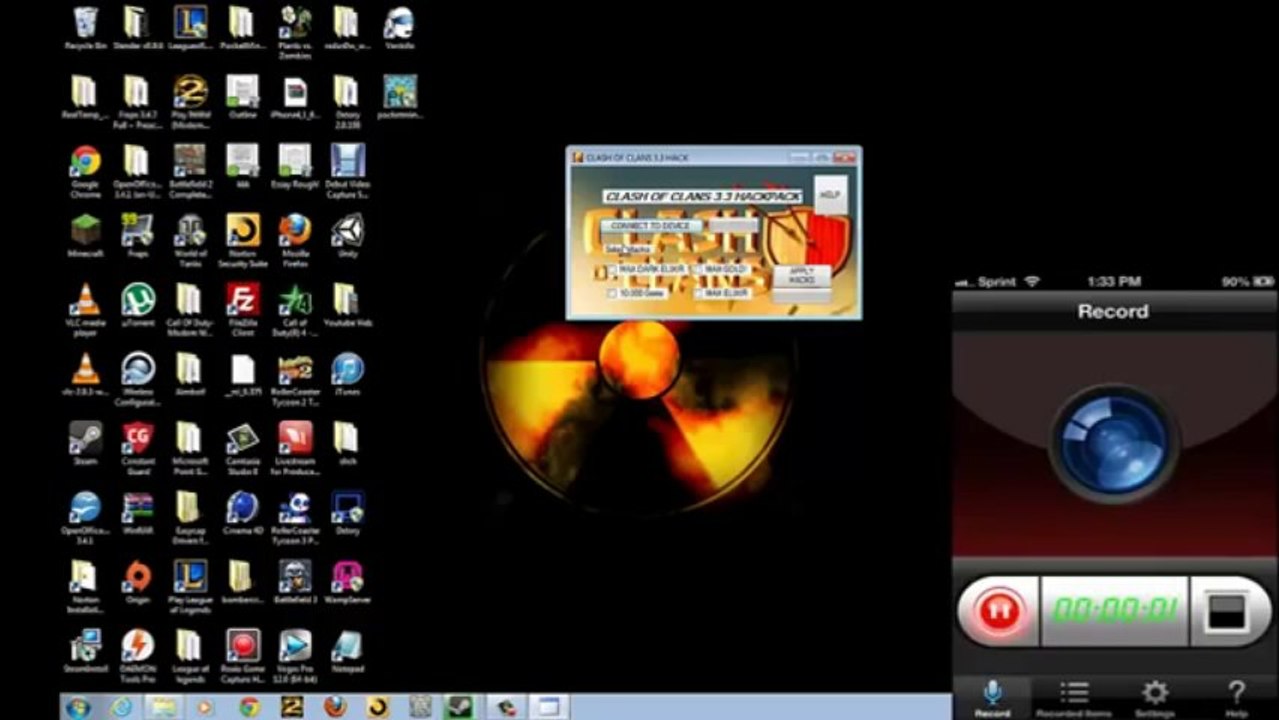1279x720 pixels.
Task: Open the Recorded Items tab
Action: click(1073, 698)
